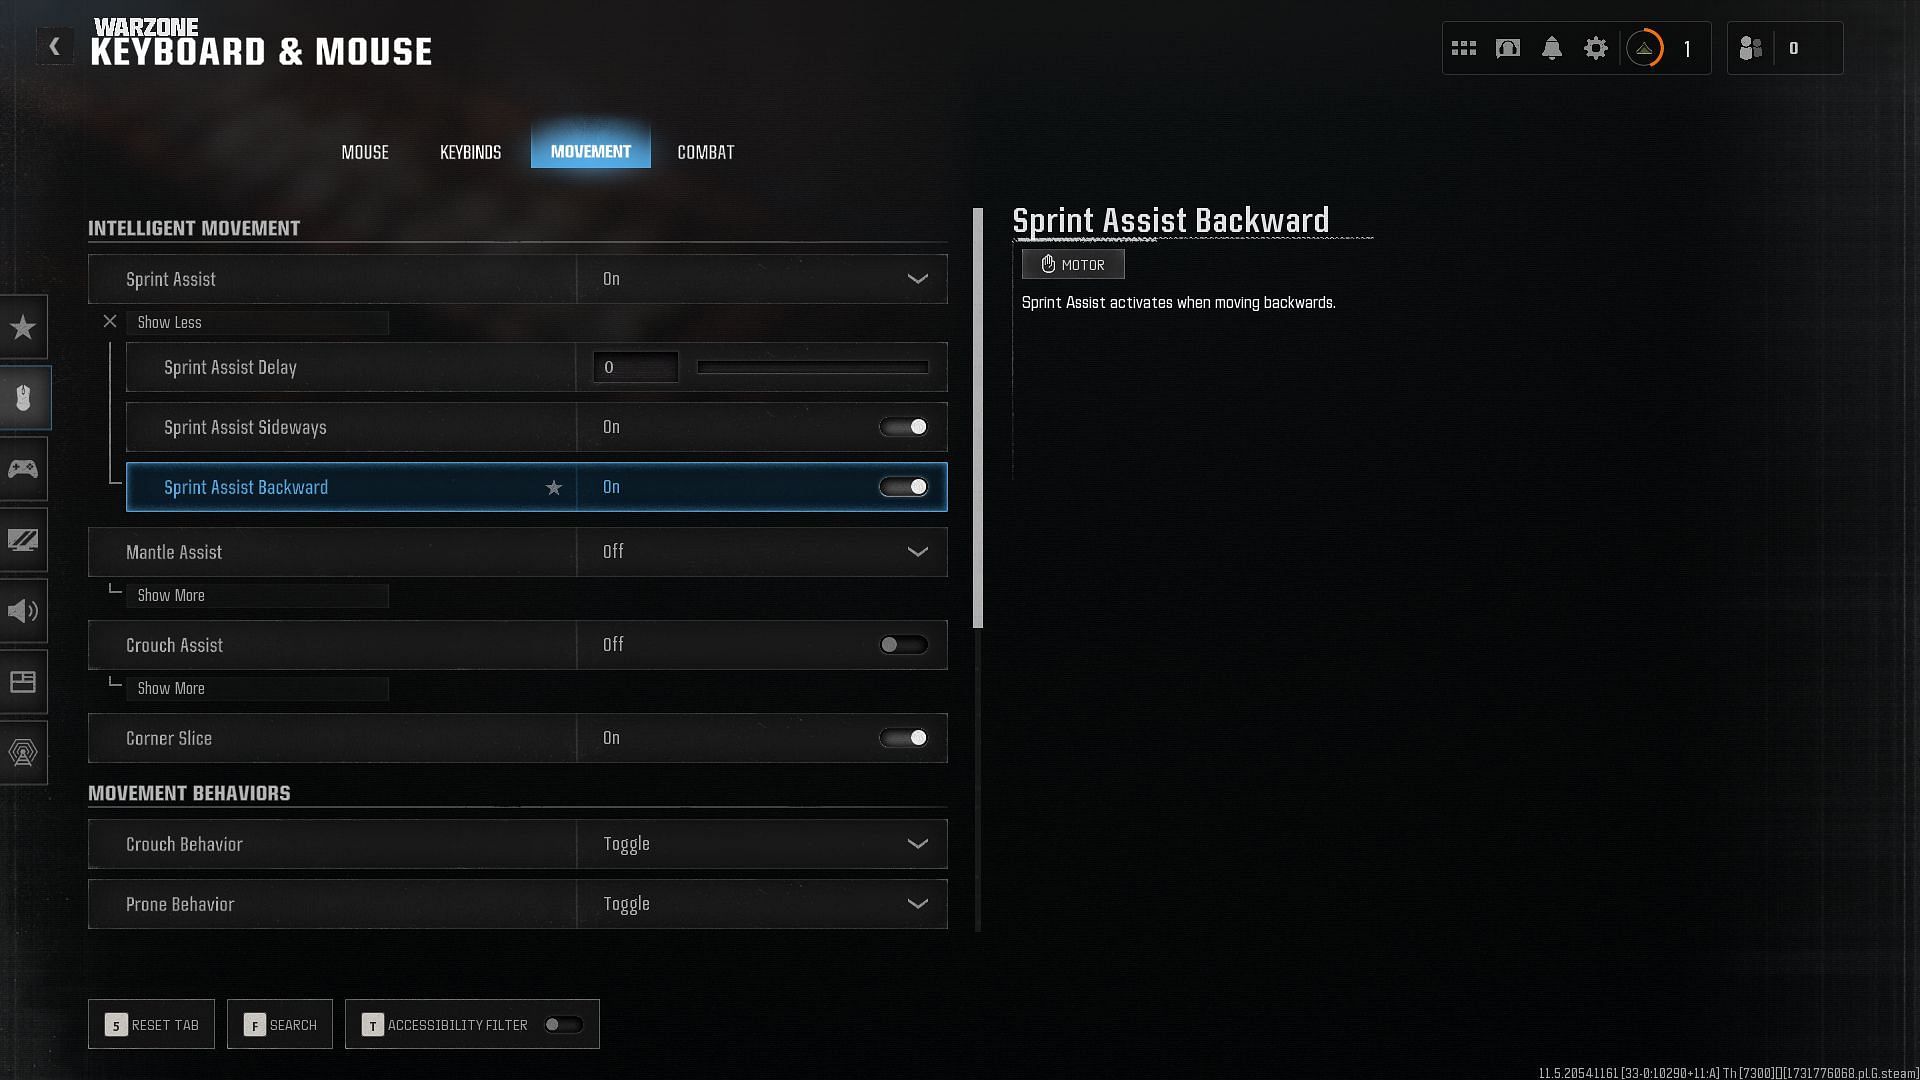Click the Audio/Speaker icon in sidebar
Viewport: 1920px width, 1080px height.
pos(24,611)
